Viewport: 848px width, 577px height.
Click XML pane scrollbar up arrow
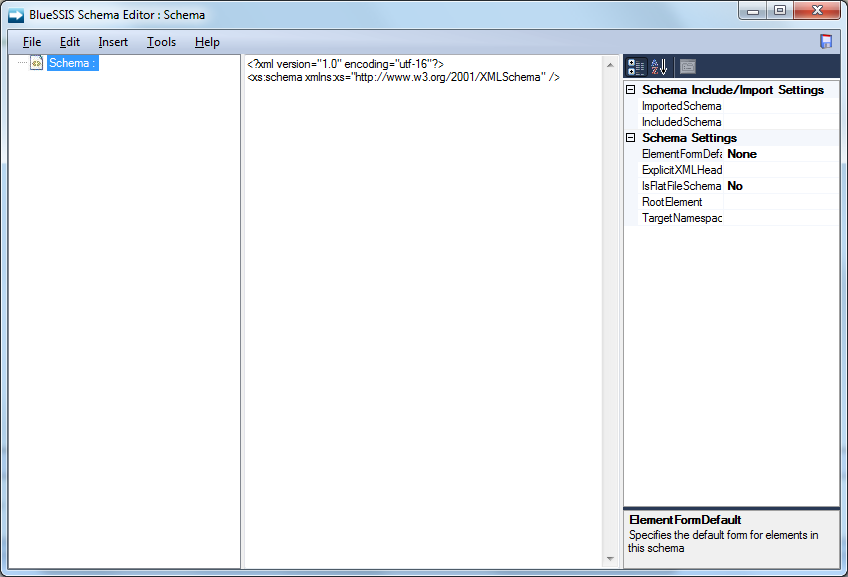[x=610, y=65]
